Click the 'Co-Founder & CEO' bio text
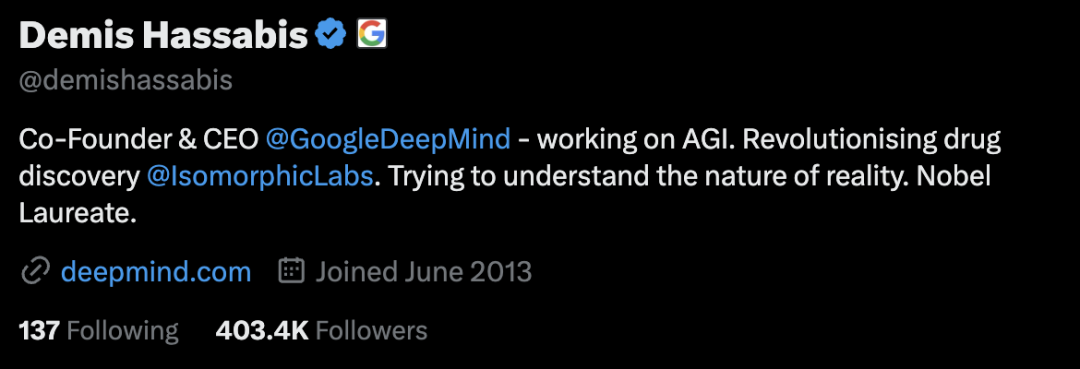1080x369 pixels. pyautogui.click(x=138, y=140)
